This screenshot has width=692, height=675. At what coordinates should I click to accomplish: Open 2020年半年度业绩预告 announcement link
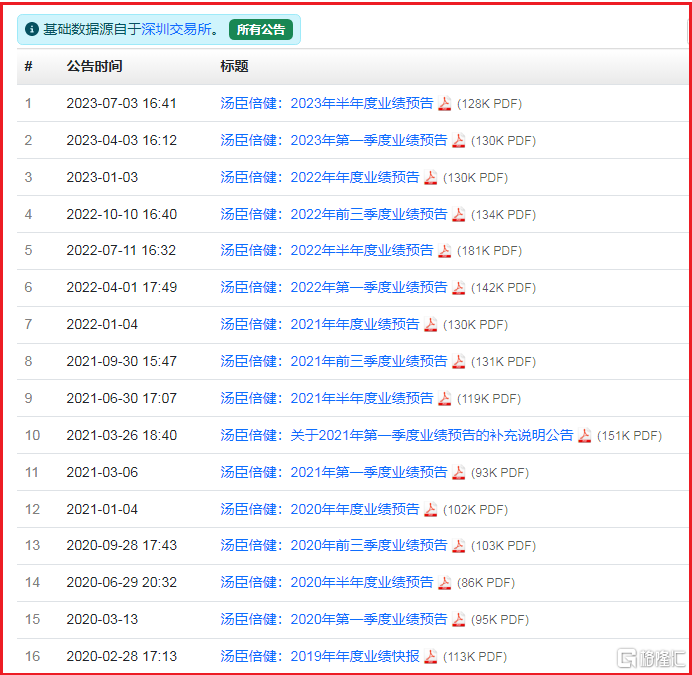coord(327,583)
